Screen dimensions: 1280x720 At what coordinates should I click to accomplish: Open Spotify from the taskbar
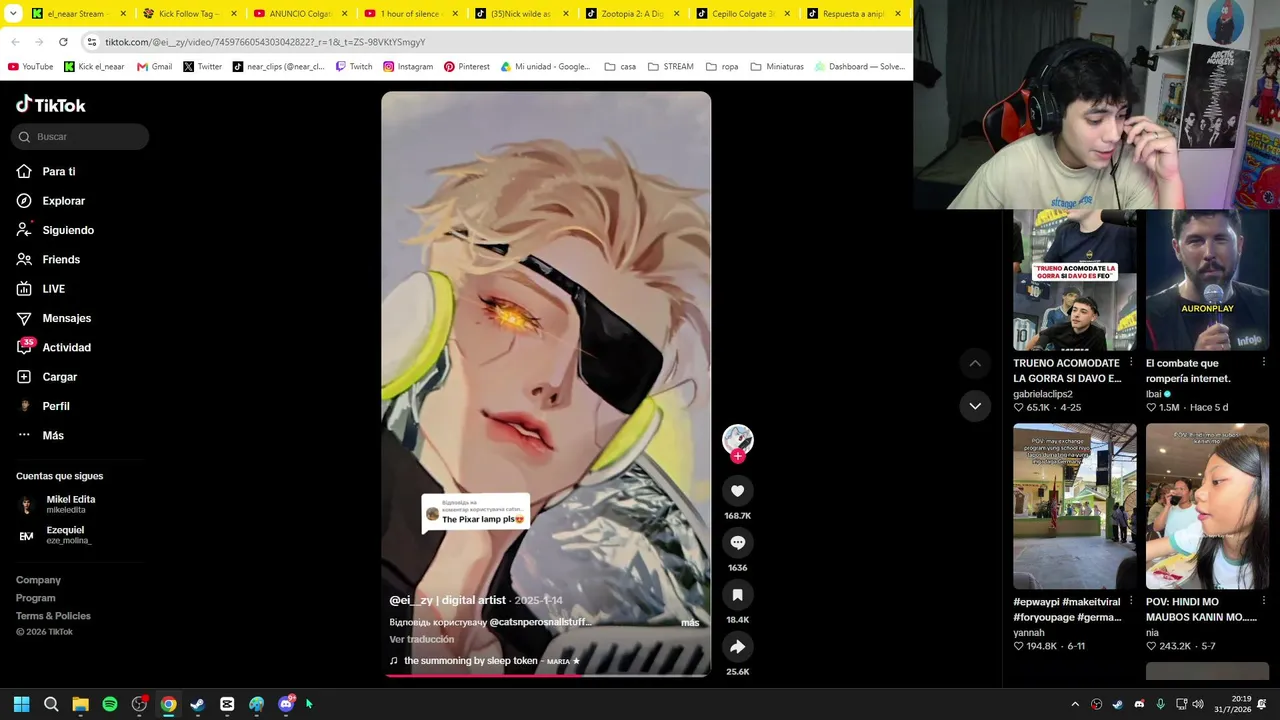pyautogui.click(x=110, y=704)
